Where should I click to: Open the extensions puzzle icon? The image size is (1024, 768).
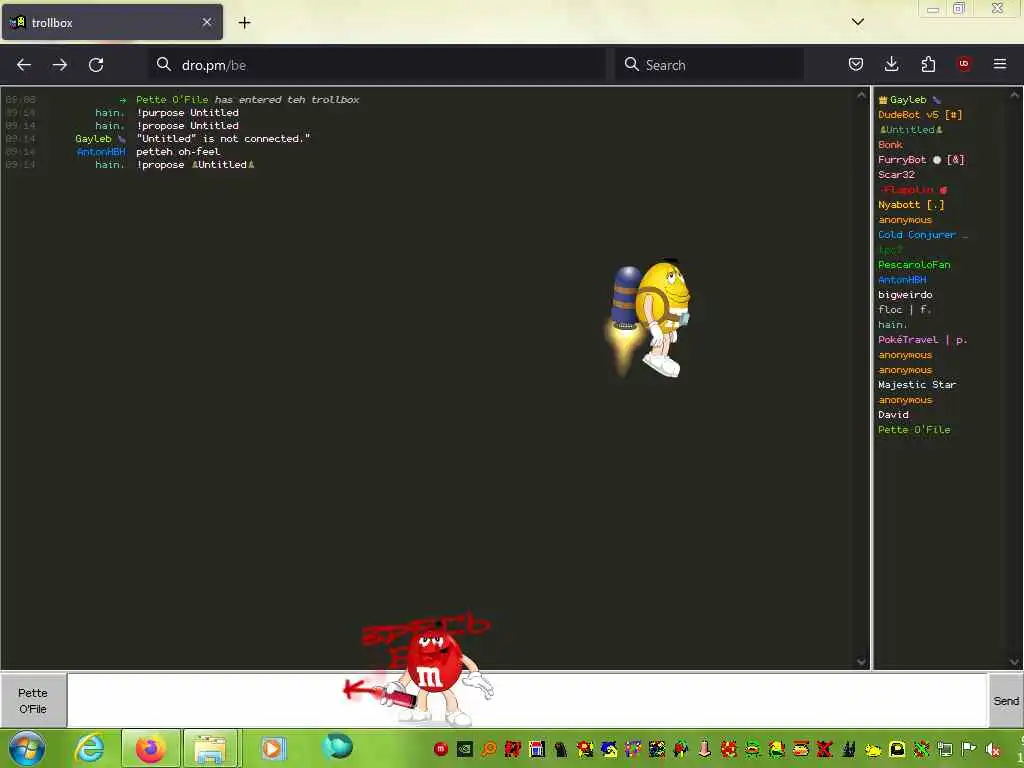[928, 64]
